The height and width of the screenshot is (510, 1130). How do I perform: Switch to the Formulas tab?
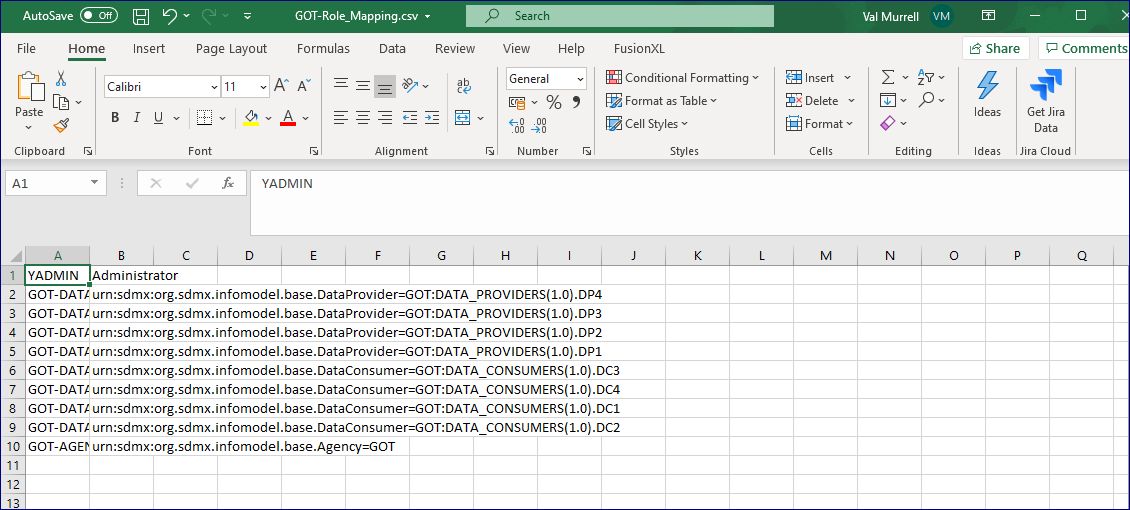point(323,48)
